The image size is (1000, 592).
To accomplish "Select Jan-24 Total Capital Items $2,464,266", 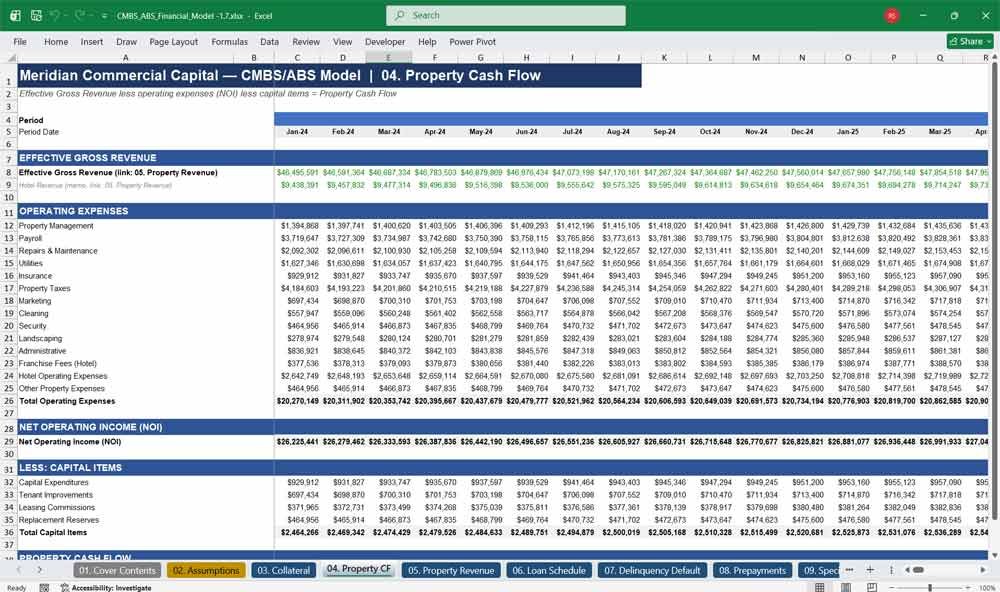I will 297,533.
